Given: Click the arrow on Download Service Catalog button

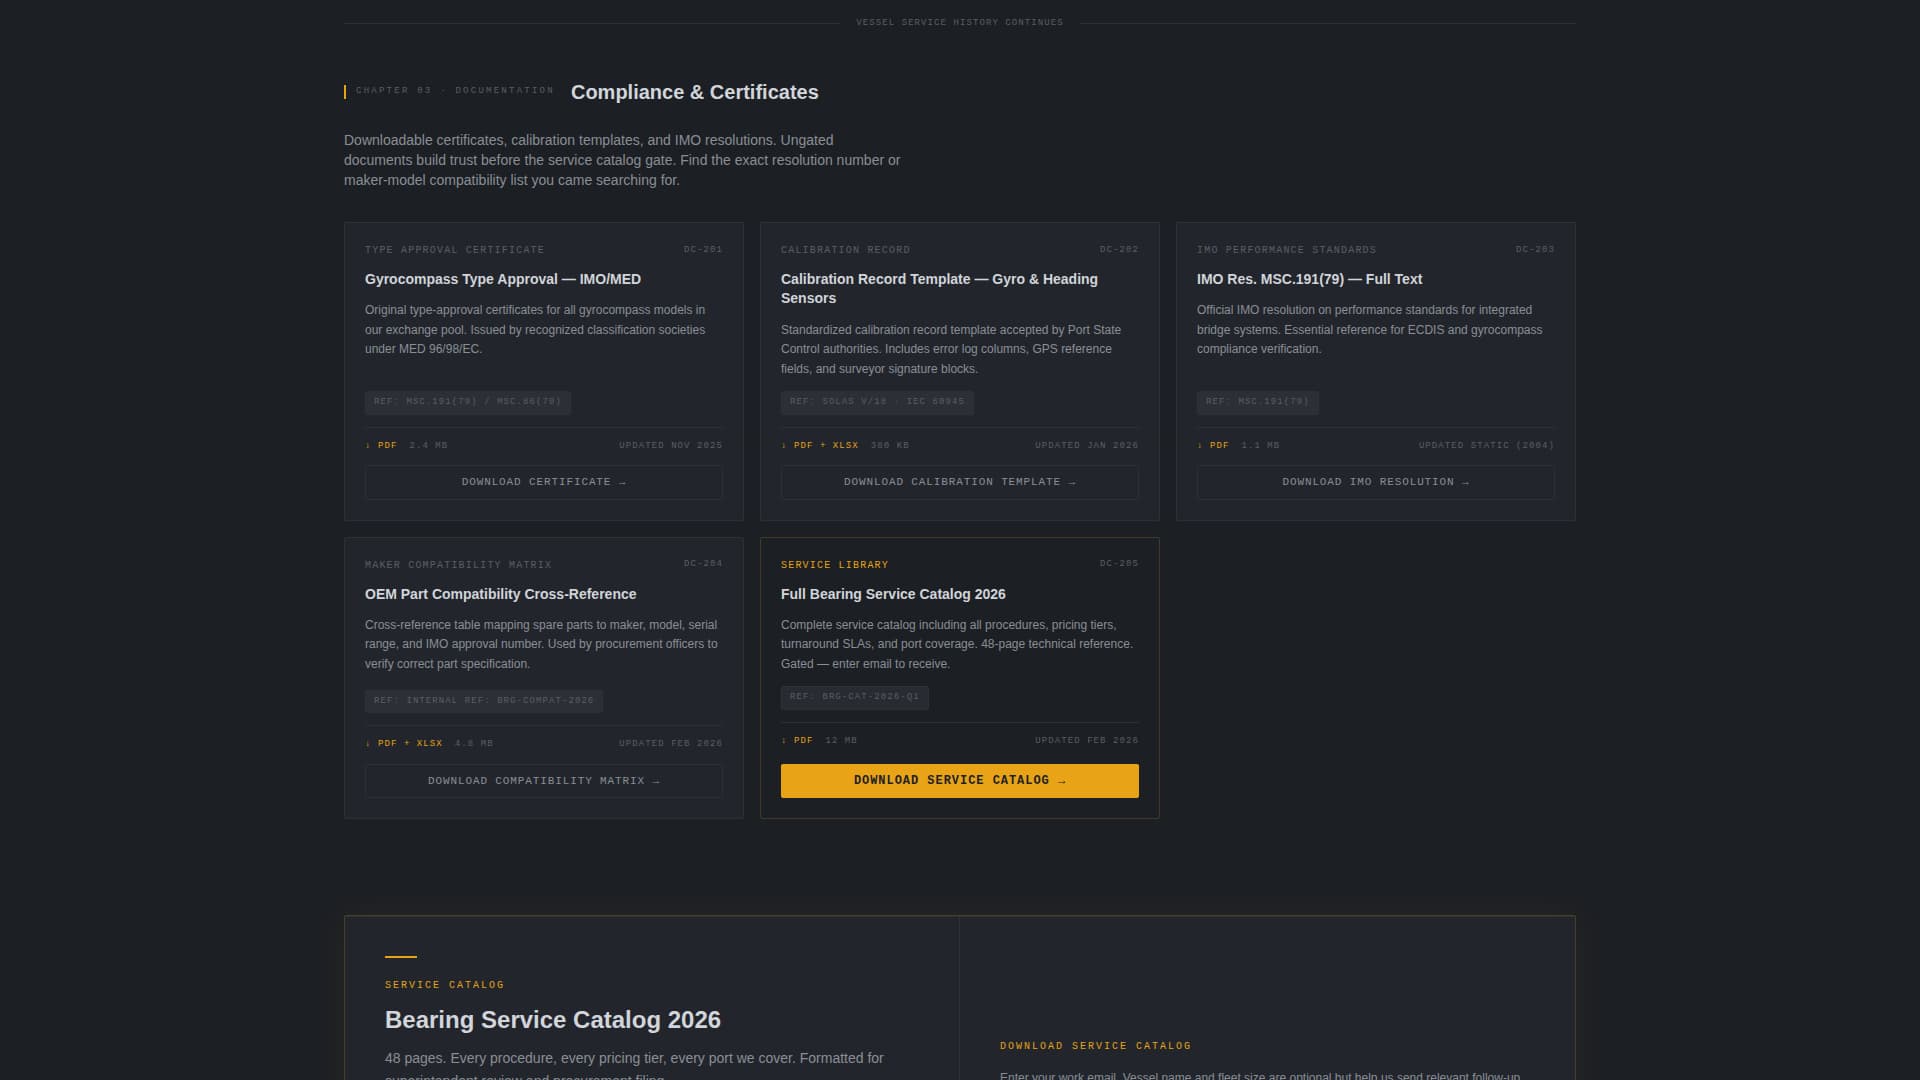Looking at the screenshot, I should (x=1063, y=781).
